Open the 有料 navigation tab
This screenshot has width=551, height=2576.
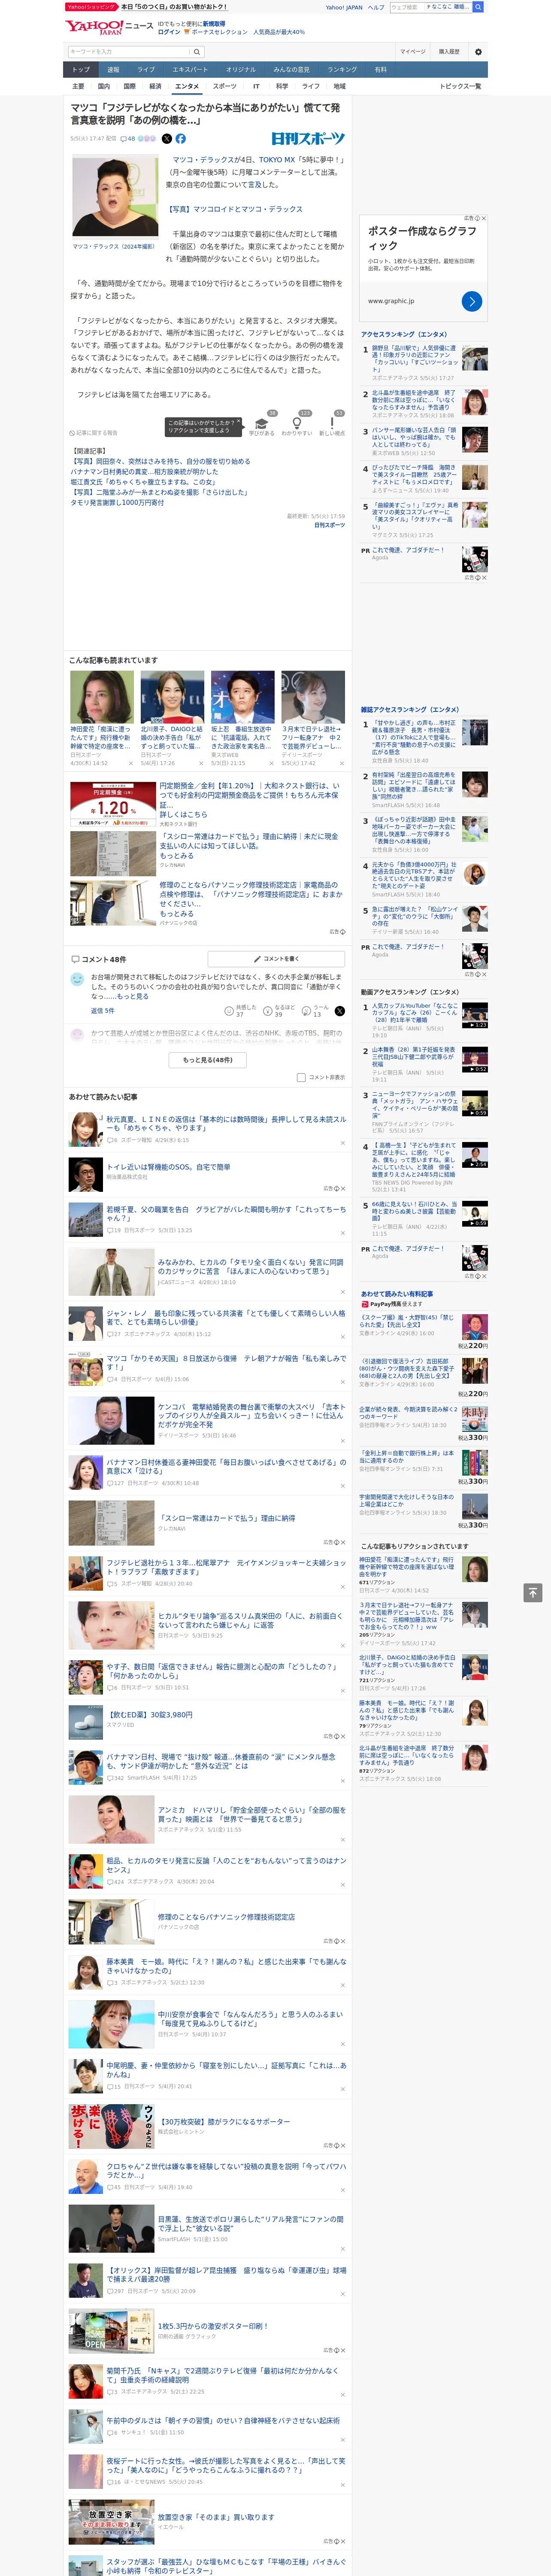tap(380, 70)
